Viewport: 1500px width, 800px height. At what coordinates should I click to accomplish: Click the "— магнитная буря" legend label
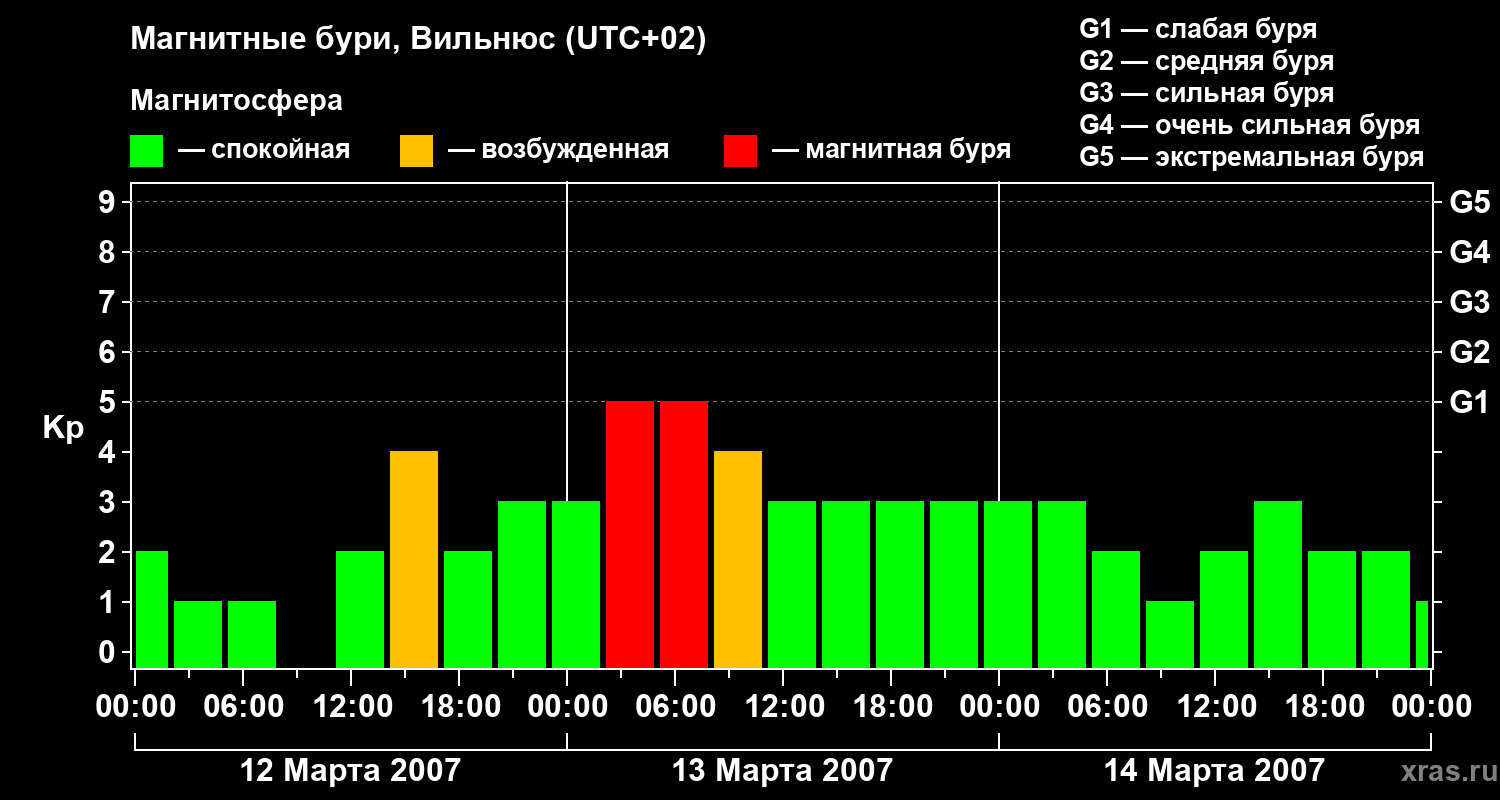(892, 150)
